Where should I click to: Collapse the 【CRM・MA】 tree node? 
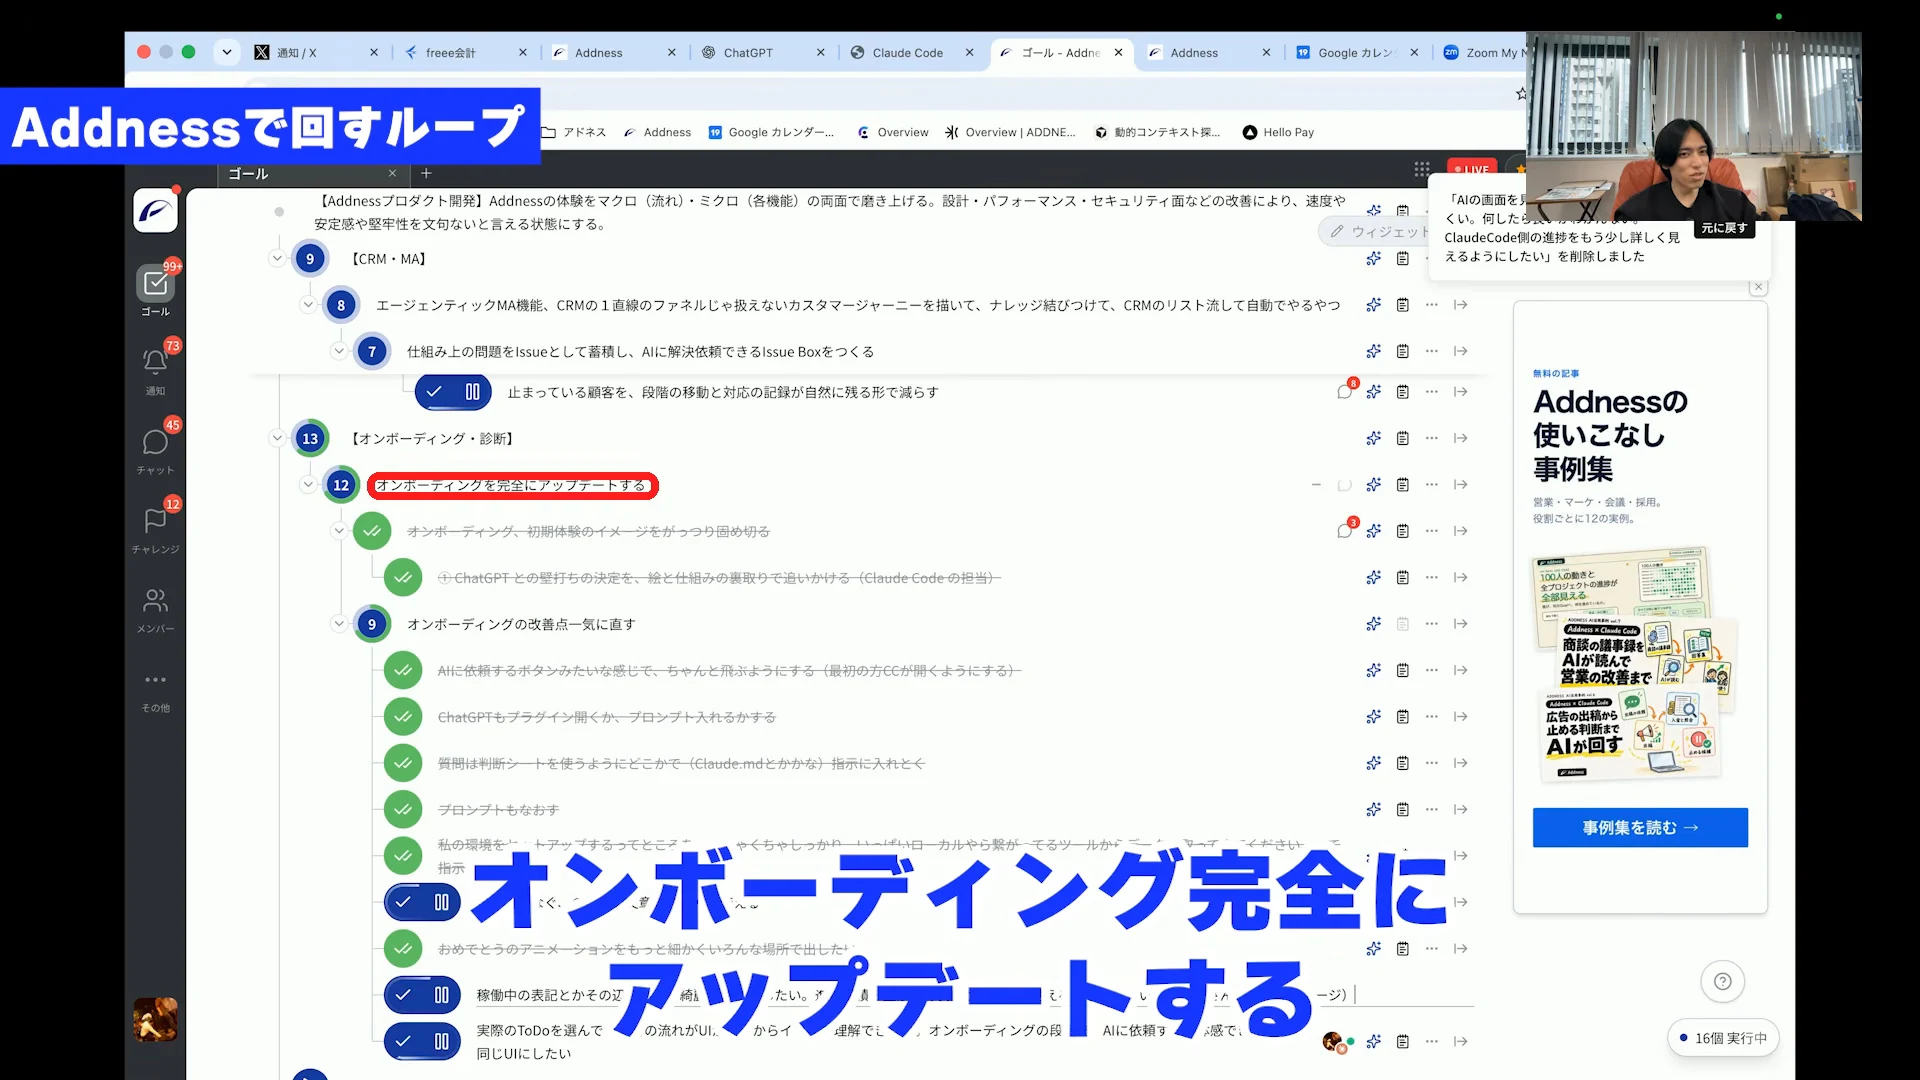pyautogui.click(x=277, y=259)
